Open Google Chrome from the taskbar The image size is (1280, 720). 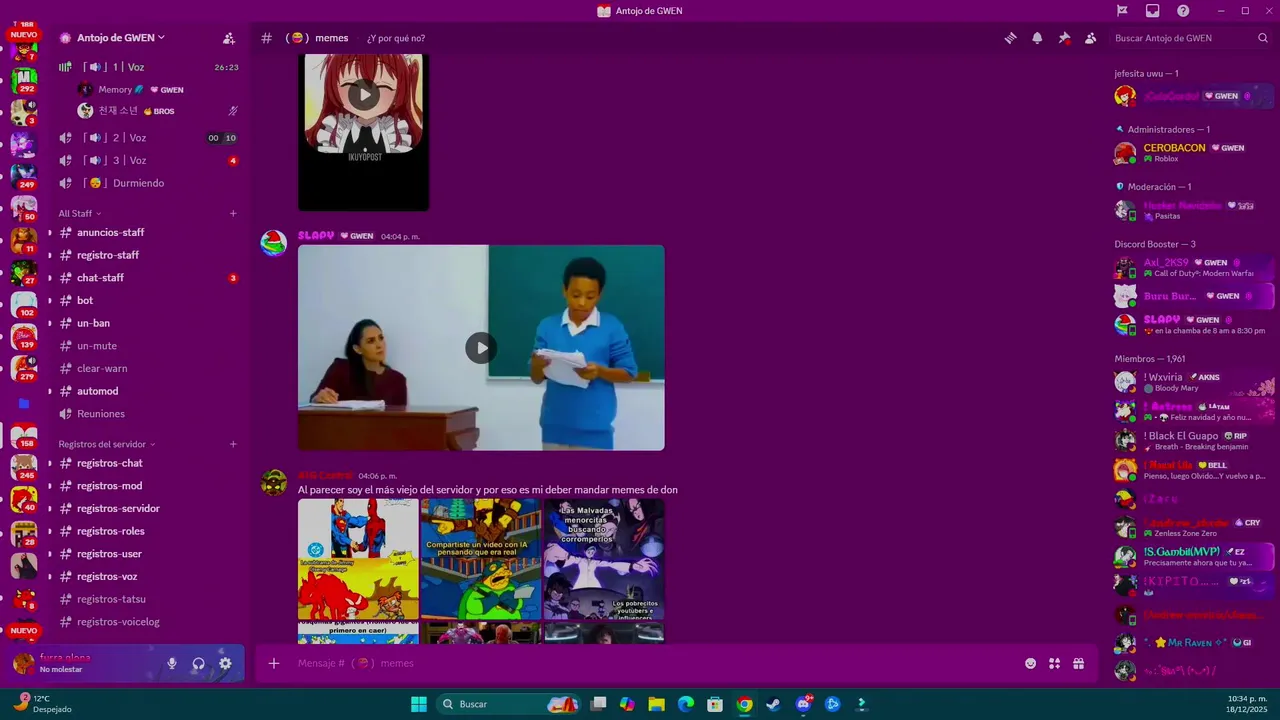pyautogui.click(x=744, y=704)
